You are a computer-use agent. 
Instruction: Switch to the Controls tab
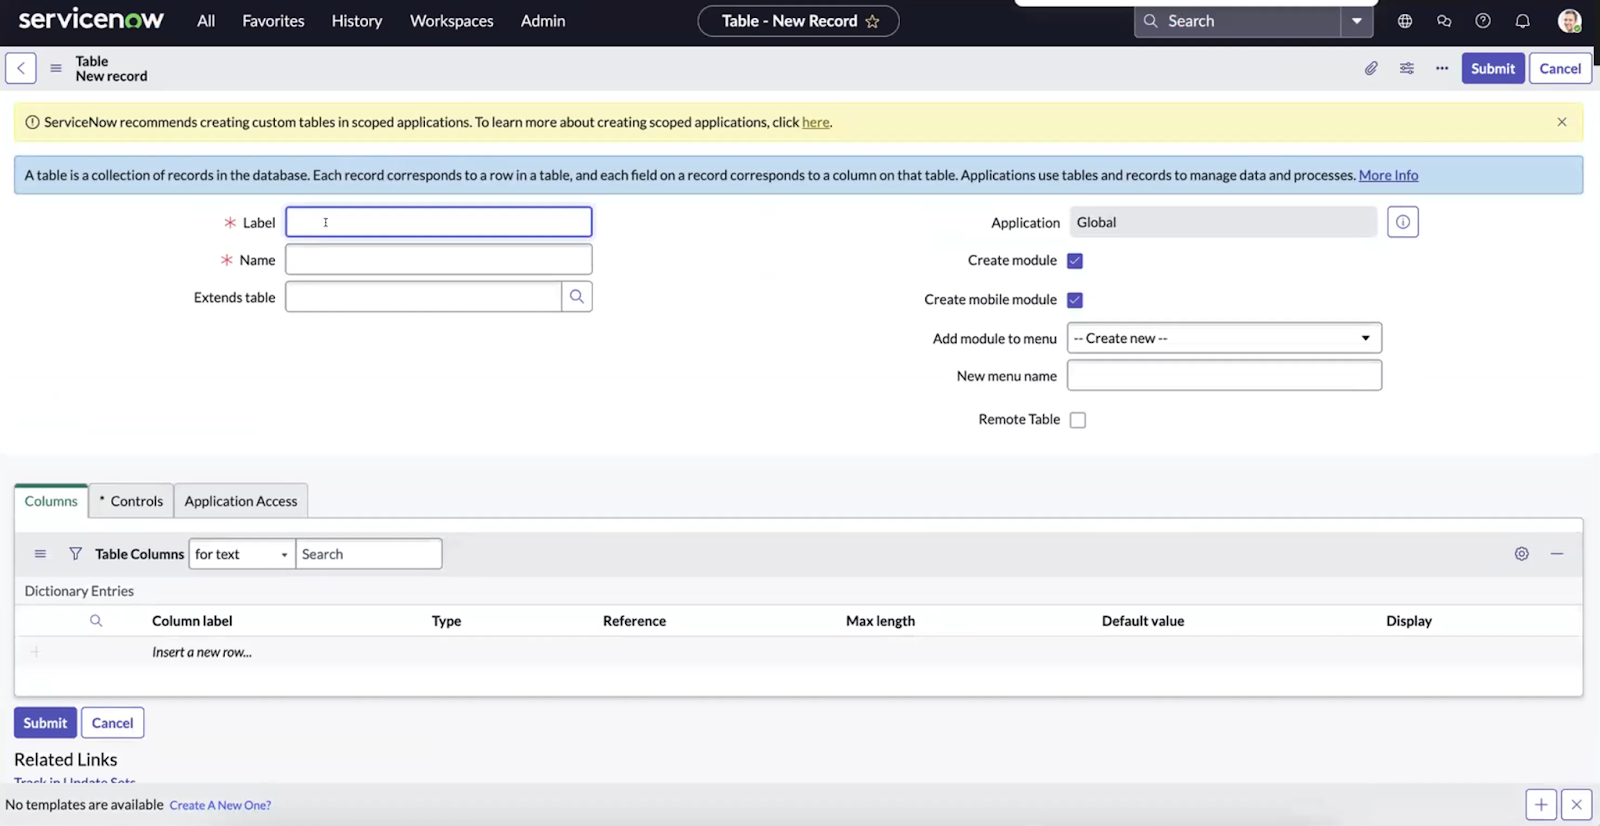[x=132, y=501]
